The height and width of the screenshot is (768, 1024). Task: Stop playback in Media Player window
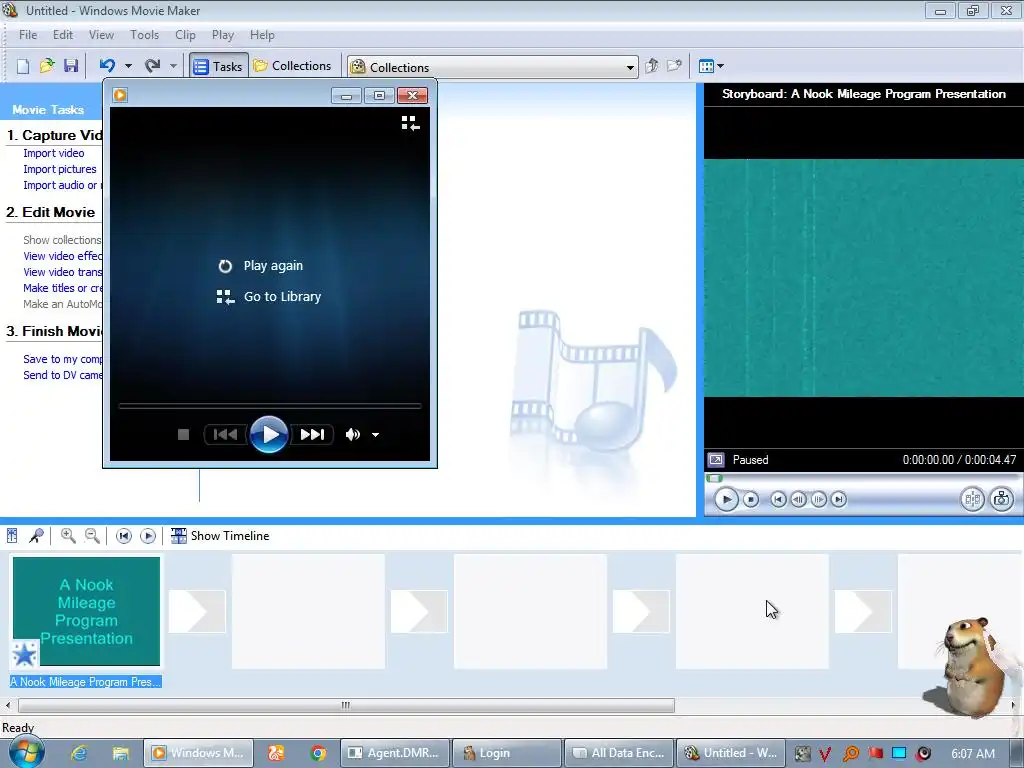click(x=184, y=434)
